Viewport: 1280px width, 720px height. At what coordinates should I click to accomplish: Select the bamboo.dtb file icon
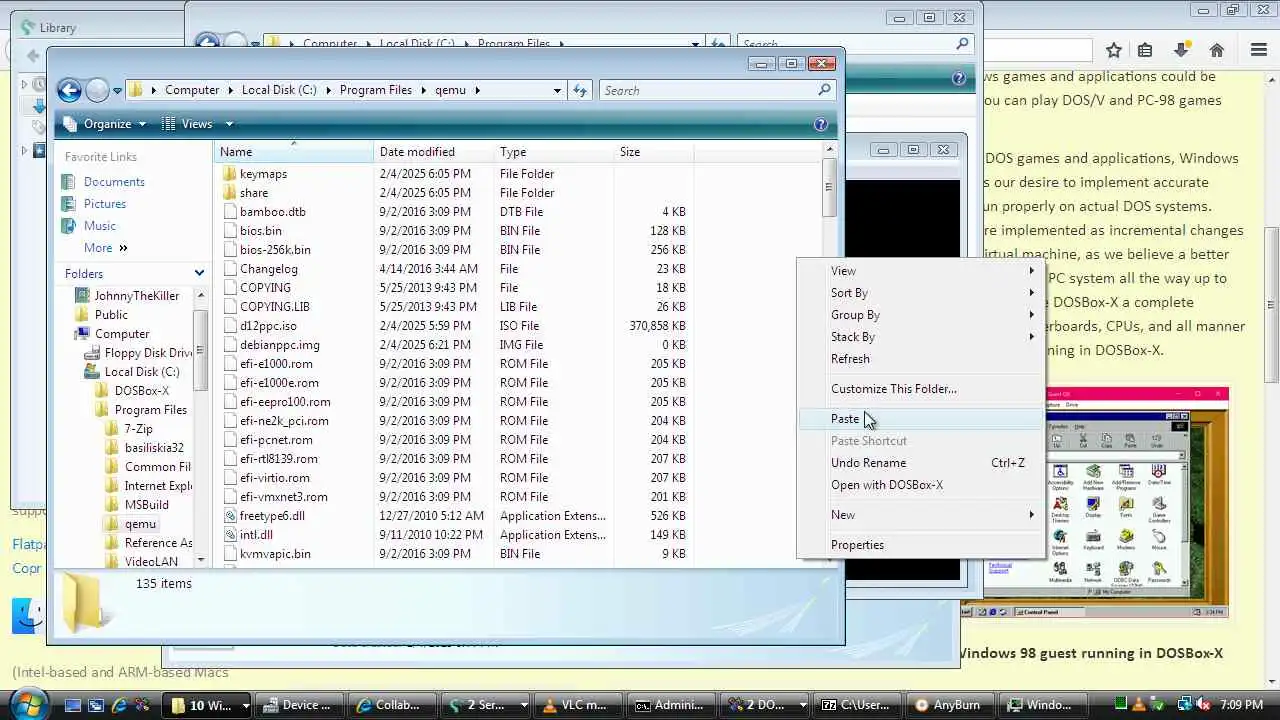click(230, 212)
